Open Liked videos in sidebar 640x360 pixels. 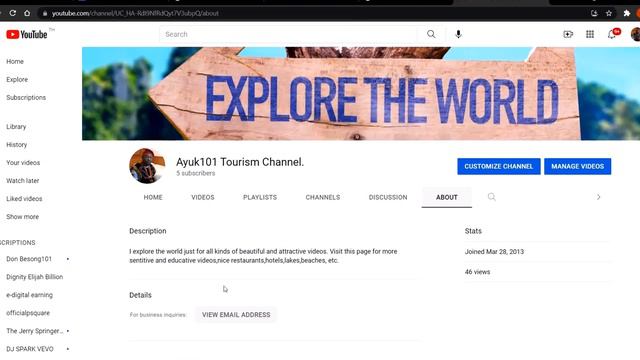coord(24,199)
